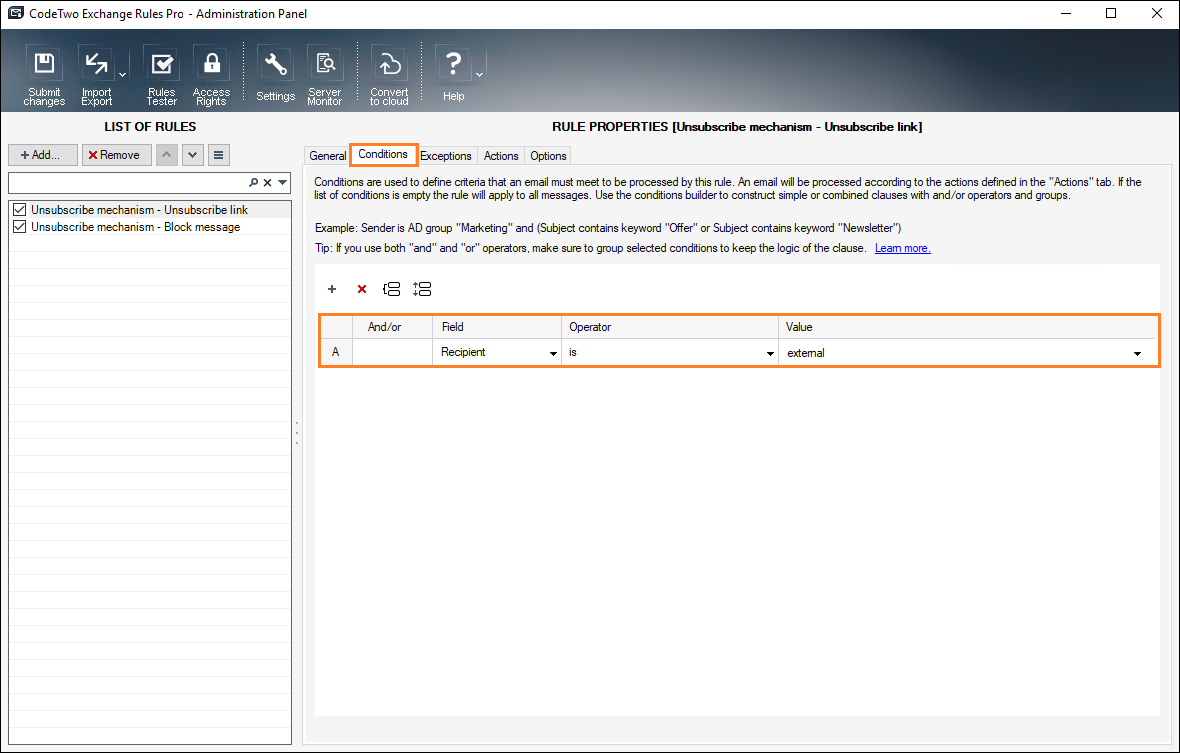Image resolution: width=1180 pixels, height=753 pixels.
Task: Switch to the Actions tab
Action: click(500, 156)
